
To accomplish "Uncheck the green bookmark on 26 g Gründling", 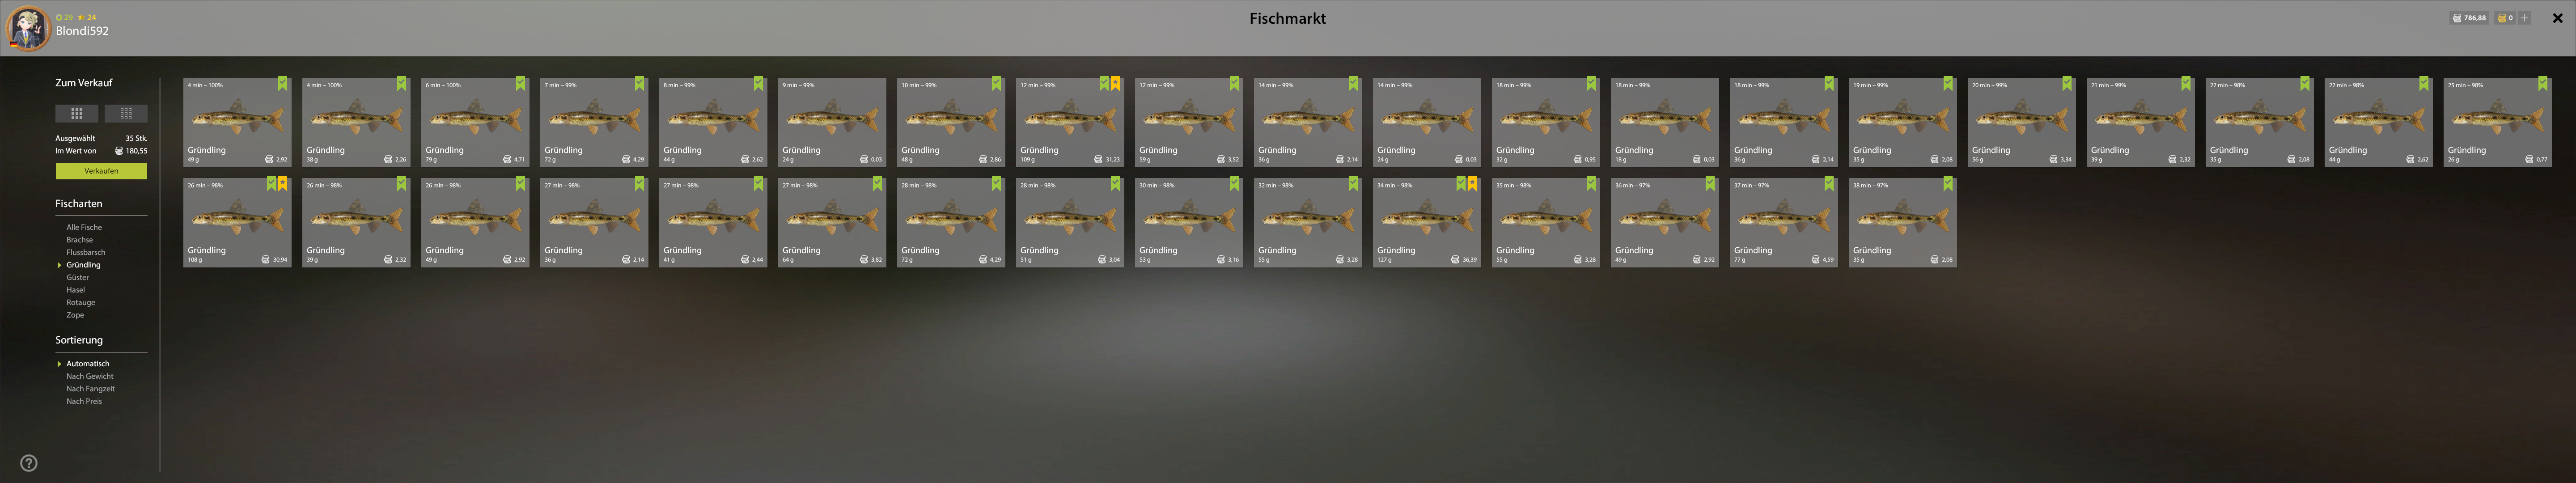I will coord(2542,84).
